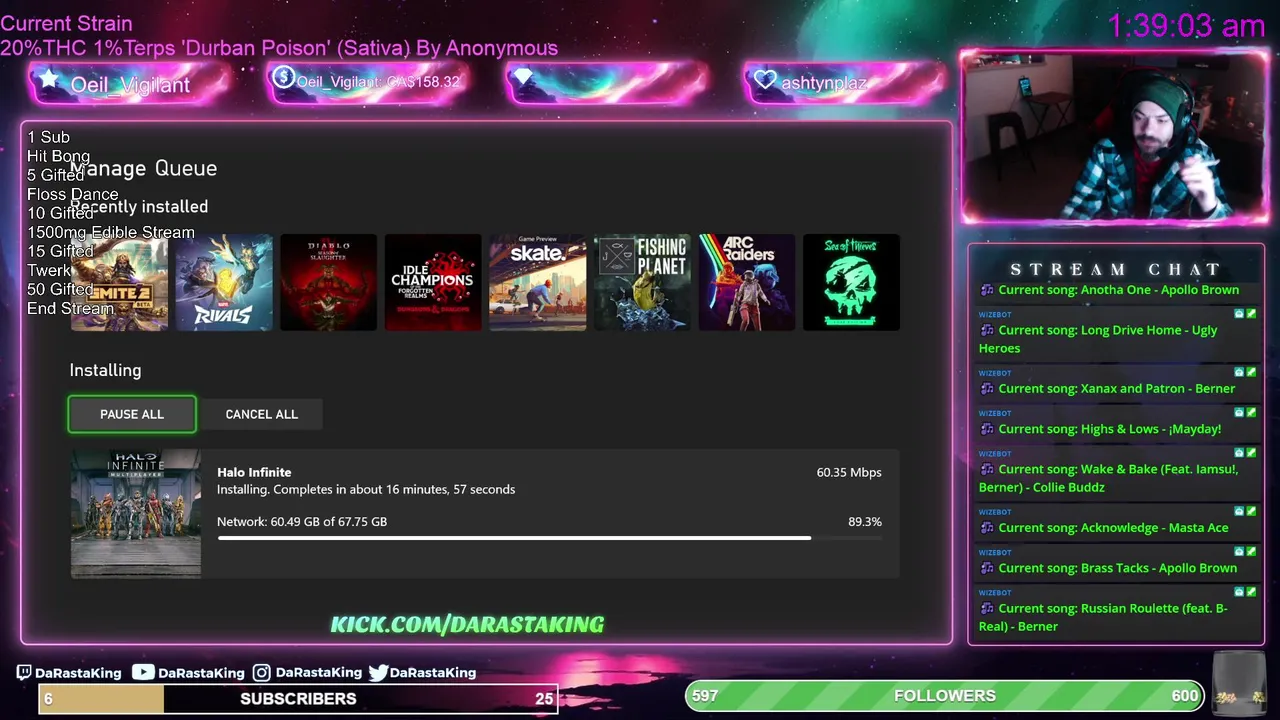Click the clock showing 1:39:03 am
The image size is (1280, 720).
coord(1186,26)
